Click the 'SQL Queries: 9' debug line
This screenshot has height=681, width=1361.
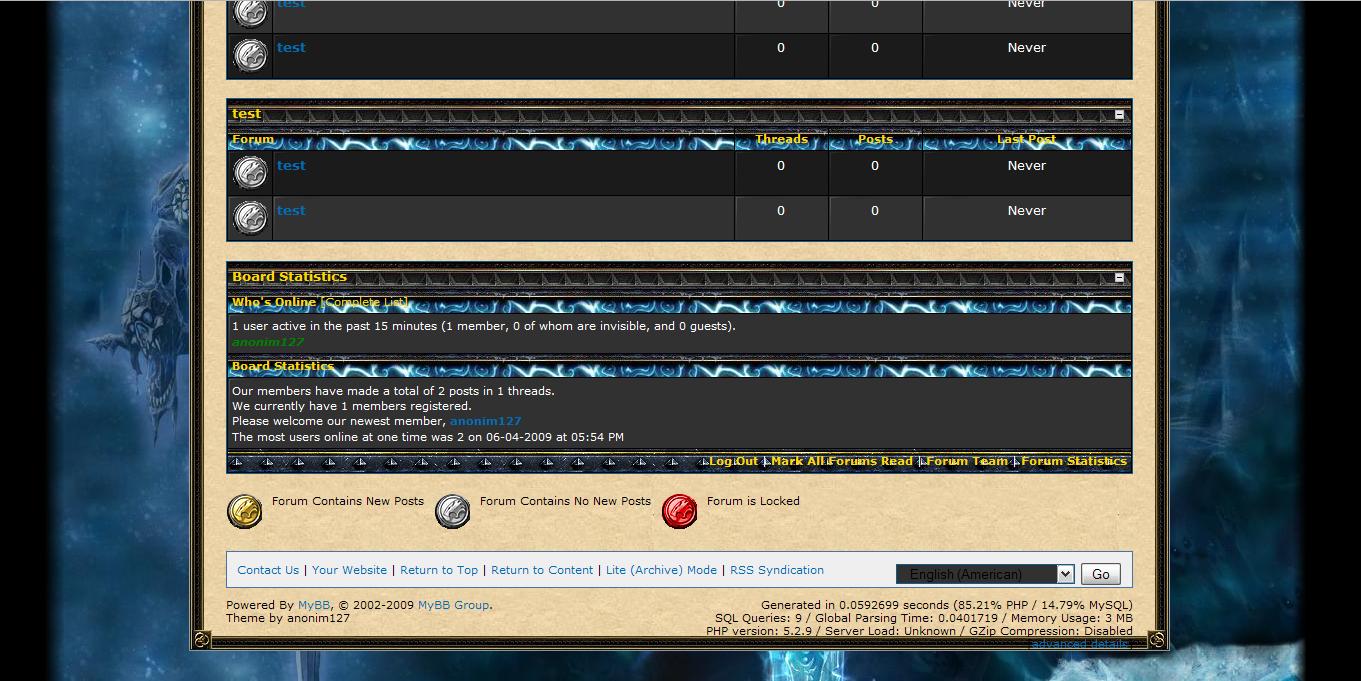924,618
